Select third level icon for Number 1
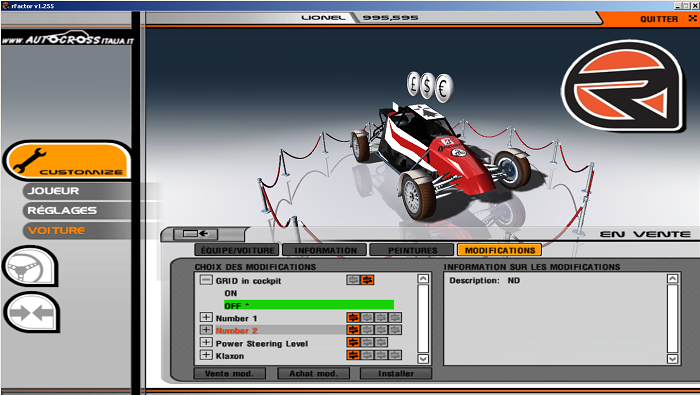Viewport: 700px width, 395px height. click(381, 317)
